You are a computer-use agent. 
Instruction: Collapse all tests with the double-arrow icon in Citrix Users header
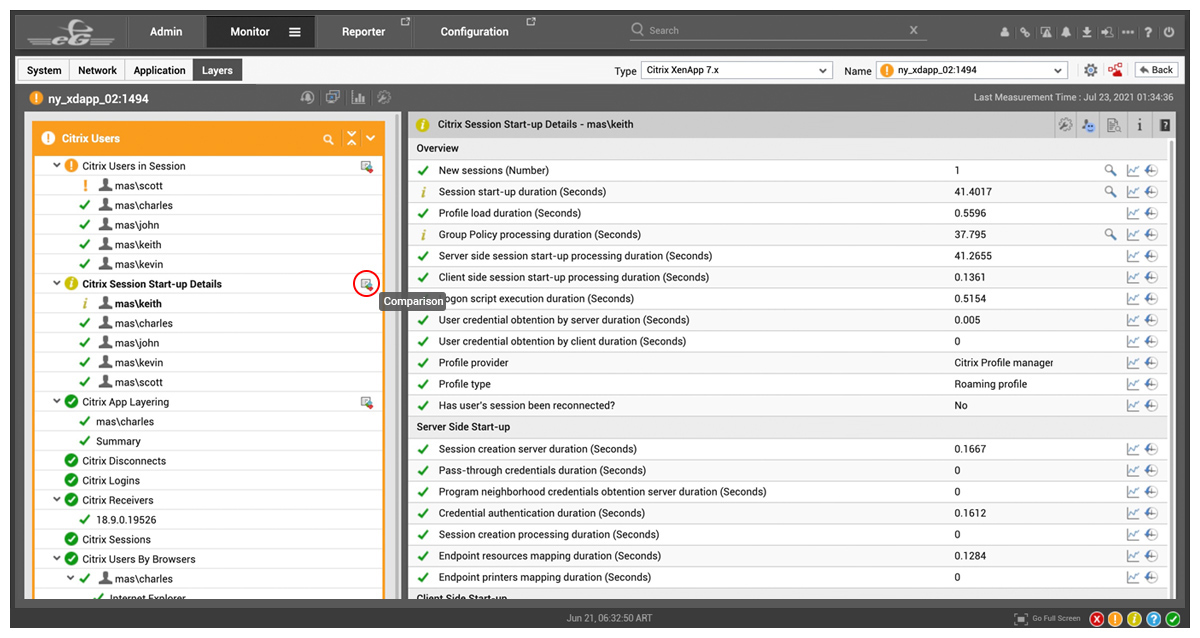click(x=350, y=139)
